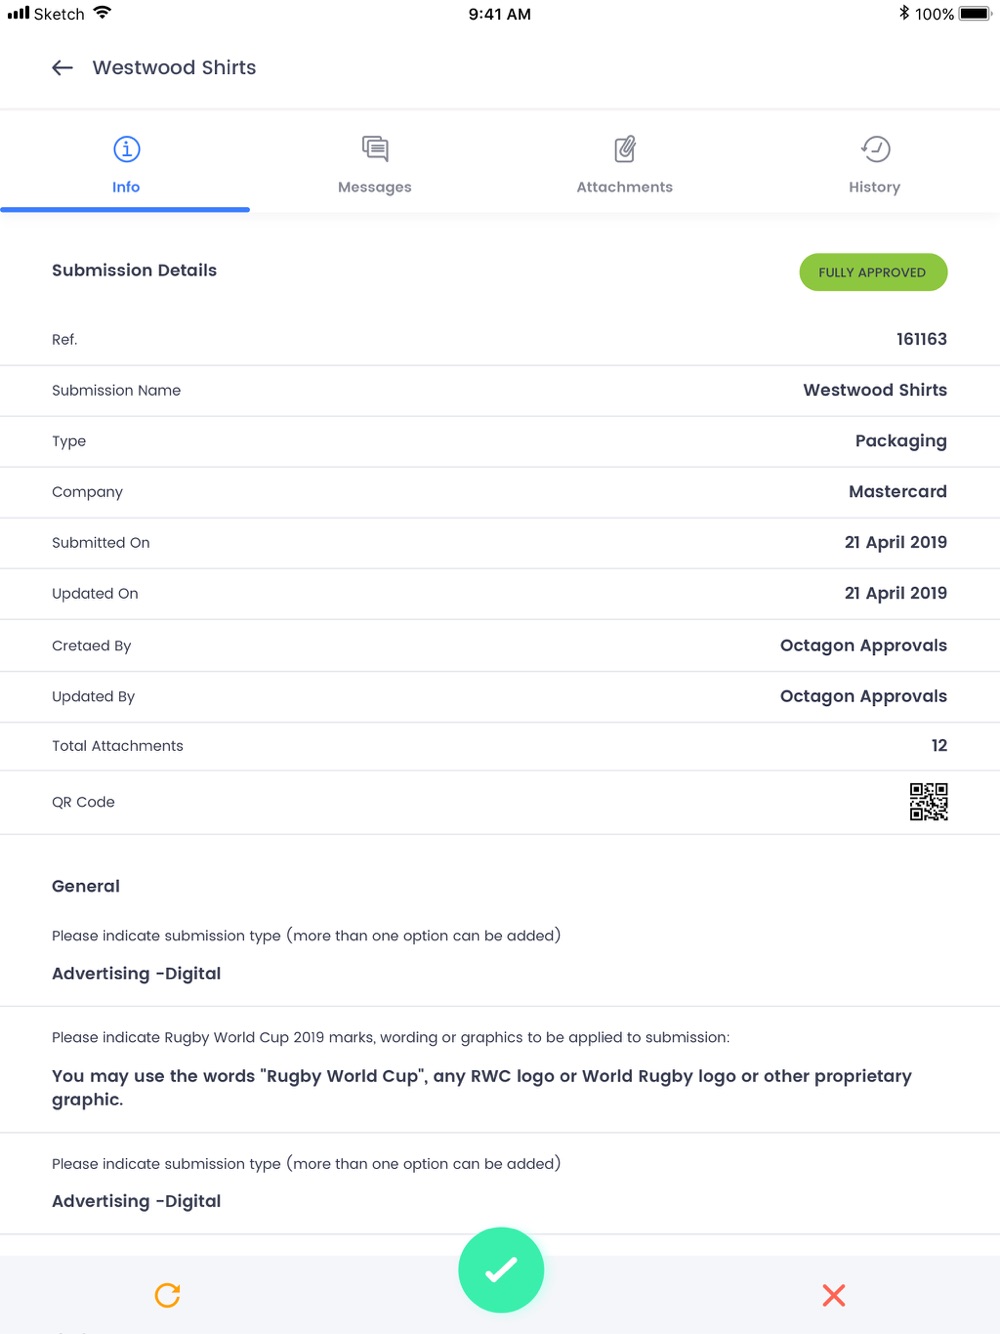Open the QR code thumbnail
Image resolution: width=1000 pixels, height=1334 pixels.
click(x=928, y=802)
